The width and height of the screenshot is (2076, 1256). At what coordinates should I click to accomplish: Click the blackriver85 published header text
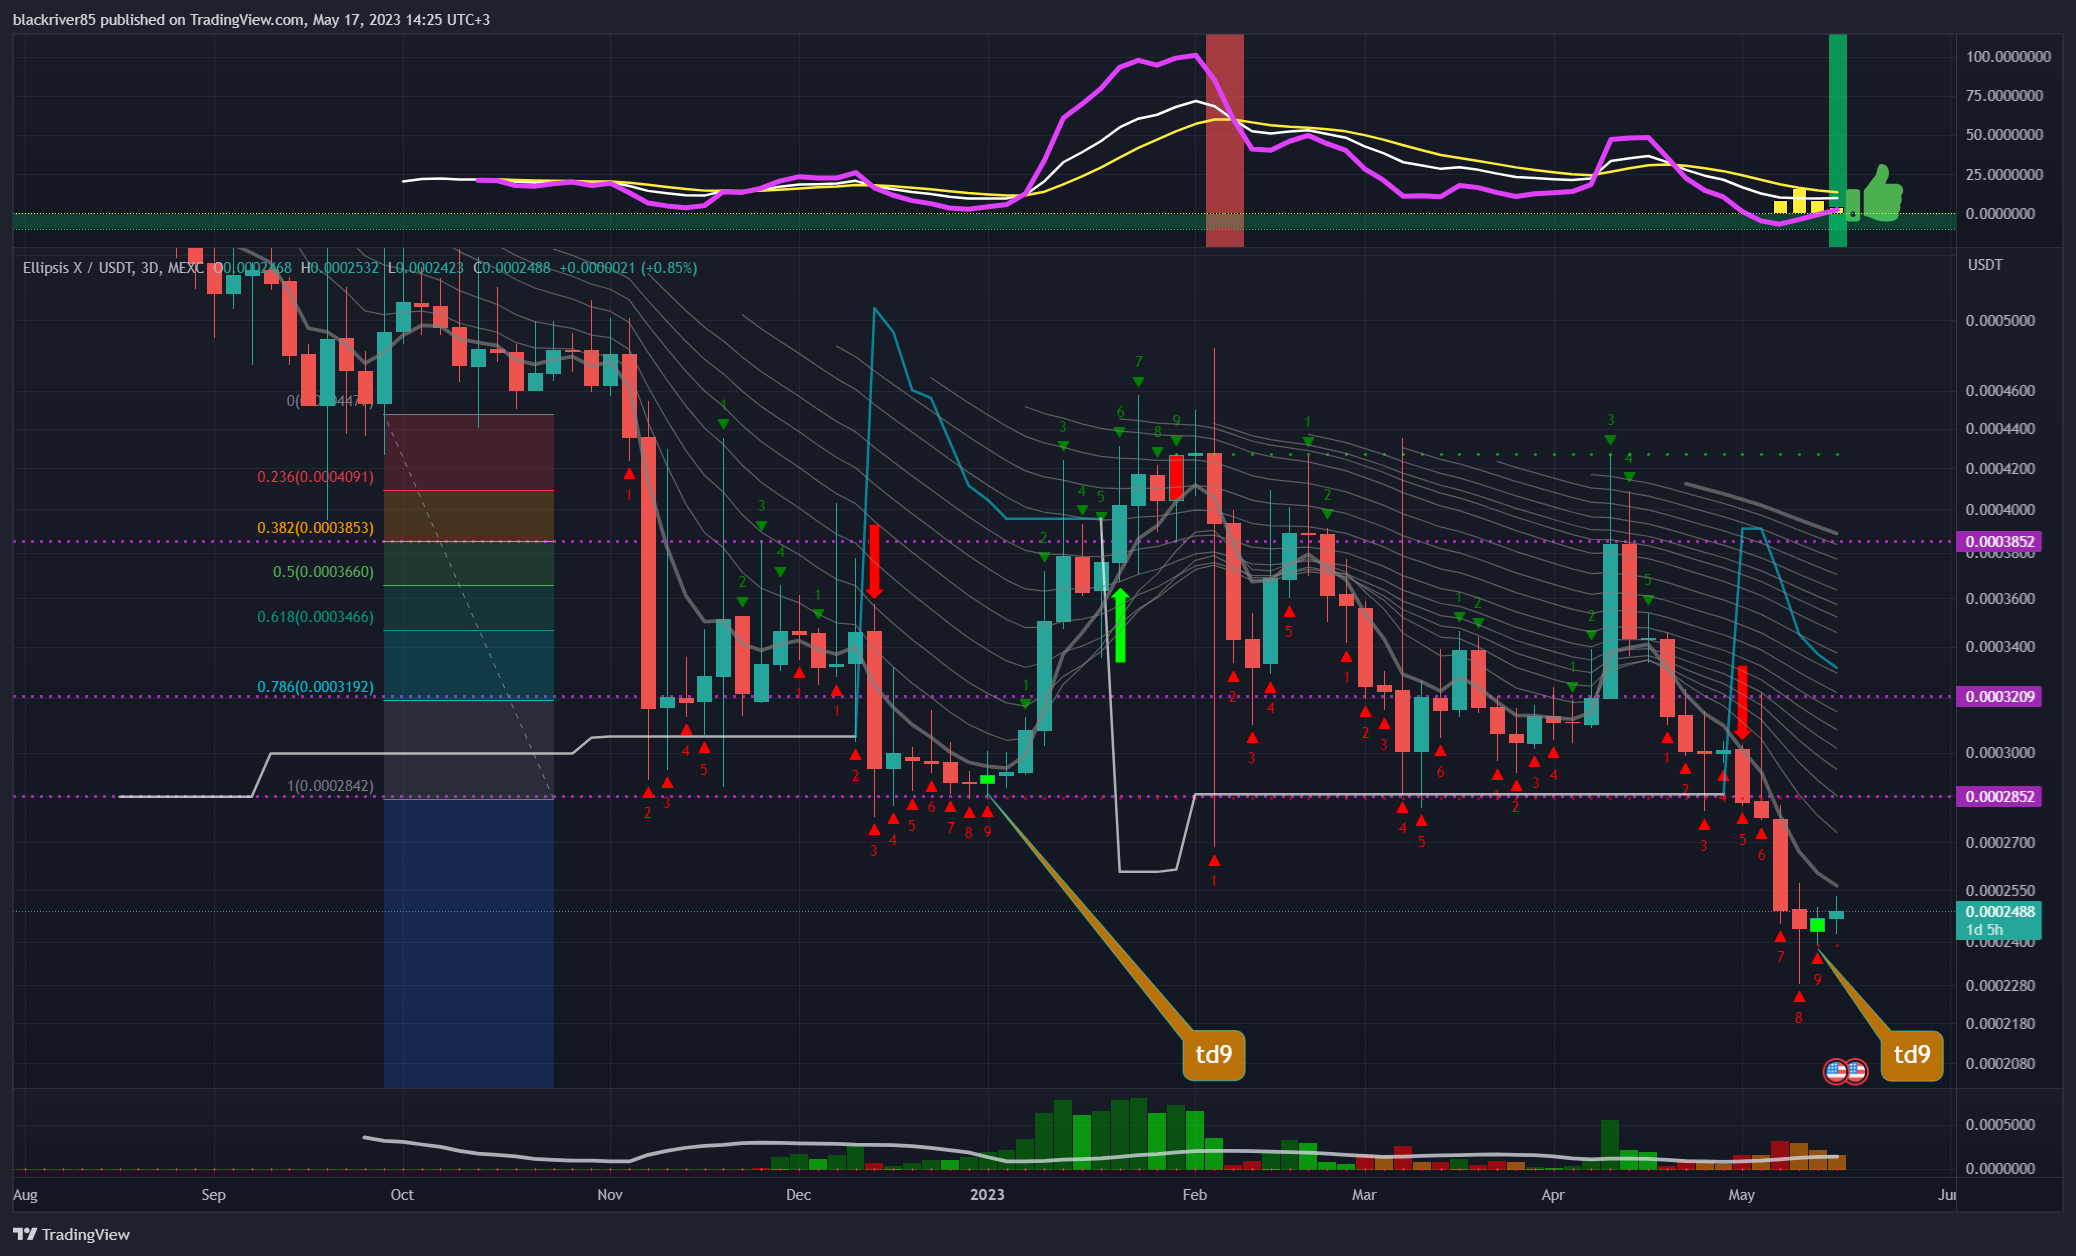click(251, 19)
